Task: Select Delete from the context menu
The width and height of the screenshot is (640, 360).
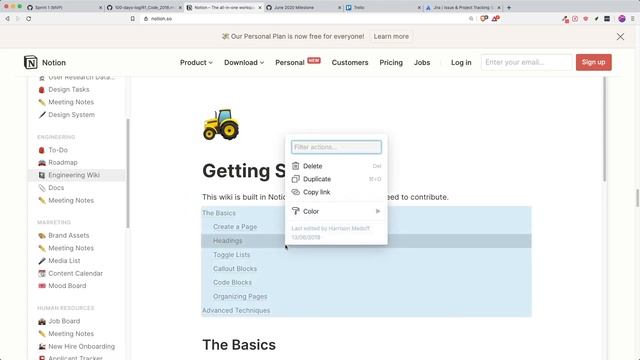Action: 336,166
